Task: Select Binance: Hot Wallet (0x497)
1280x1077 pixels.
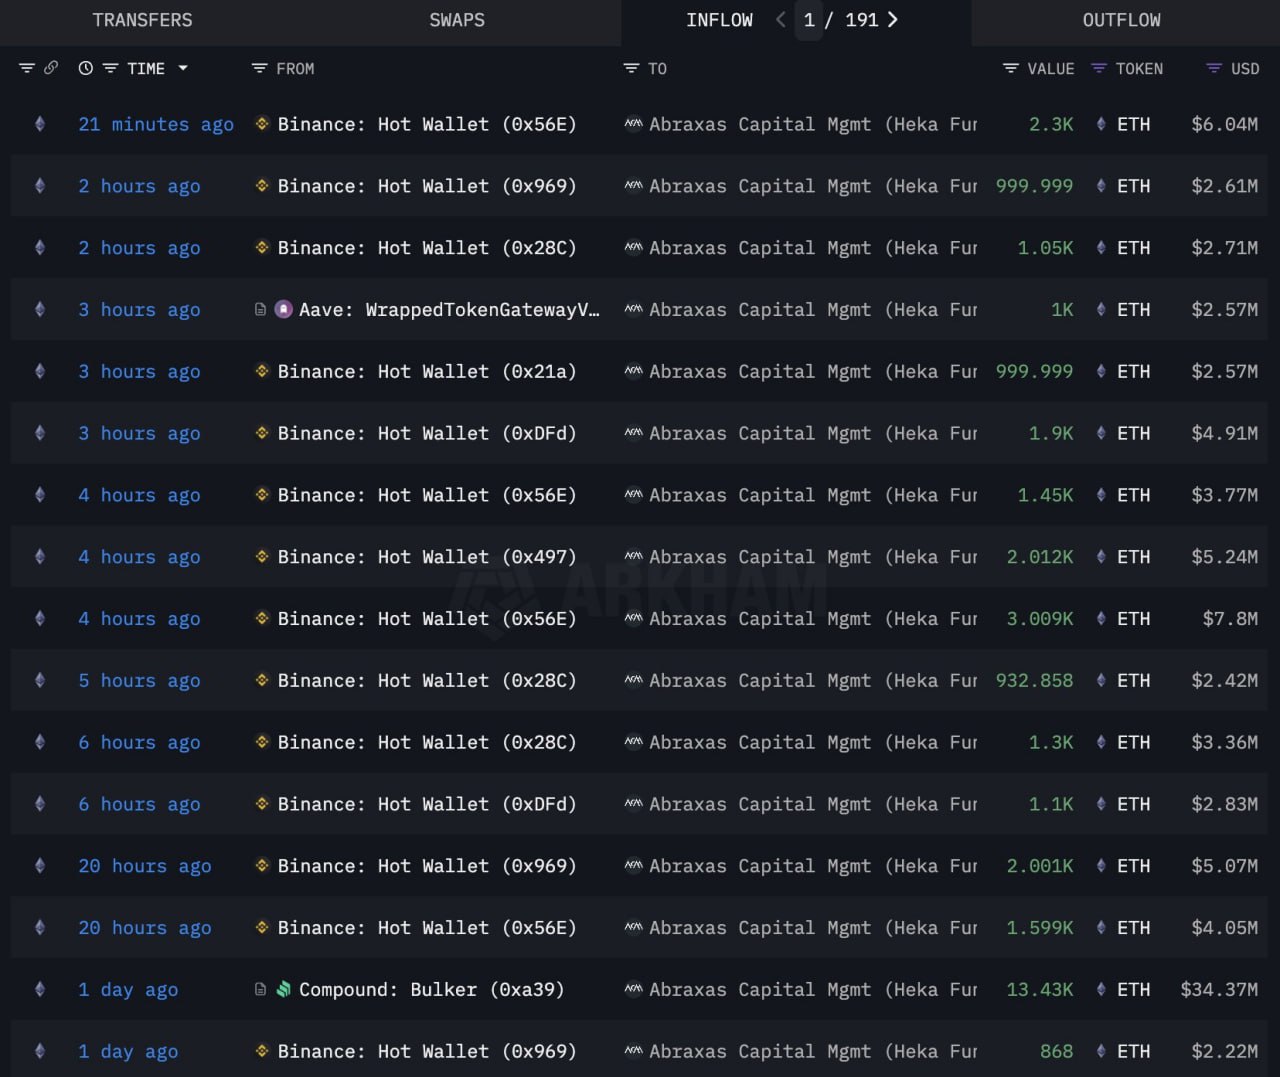Action: [427, 556]
